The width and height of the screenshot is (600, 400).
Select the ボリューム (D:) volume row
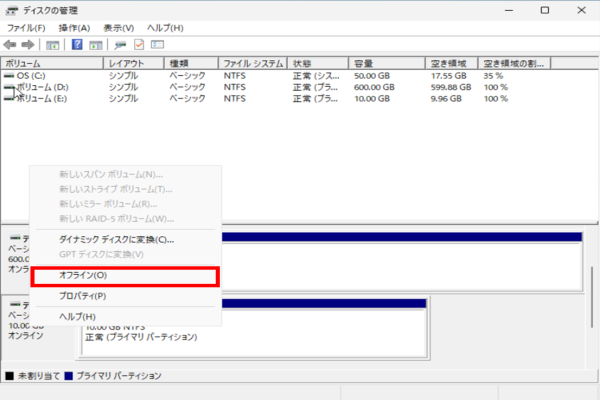click(x=38, y=87)
